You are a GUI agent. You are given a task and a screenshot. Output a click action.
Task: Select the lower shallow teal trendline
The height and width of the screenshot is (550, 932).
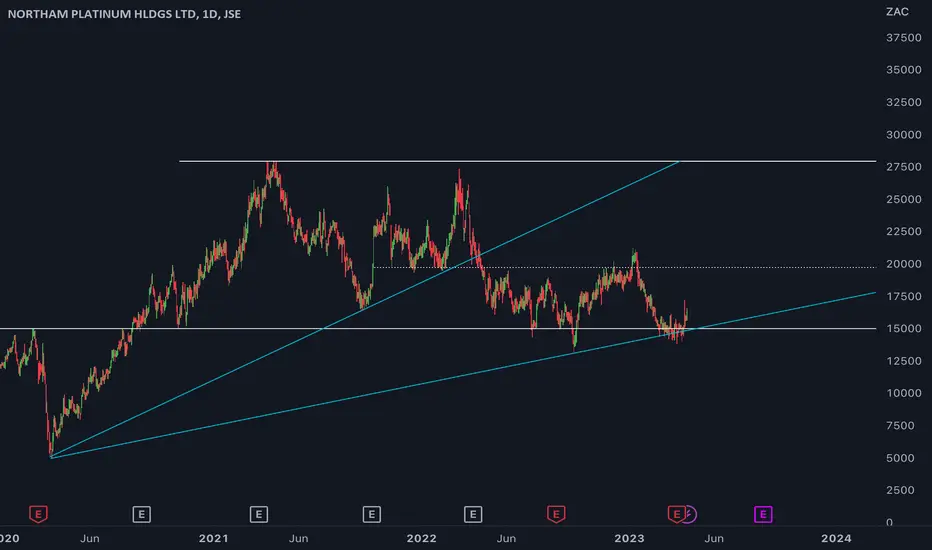point(463,375)
